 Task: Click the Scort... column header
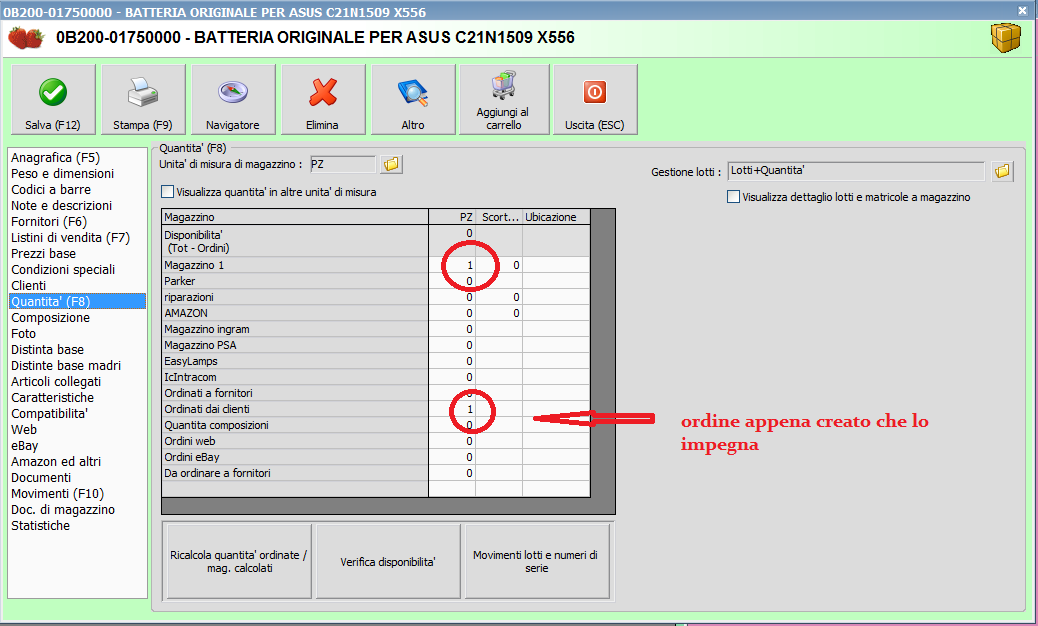tap(499, 217)
